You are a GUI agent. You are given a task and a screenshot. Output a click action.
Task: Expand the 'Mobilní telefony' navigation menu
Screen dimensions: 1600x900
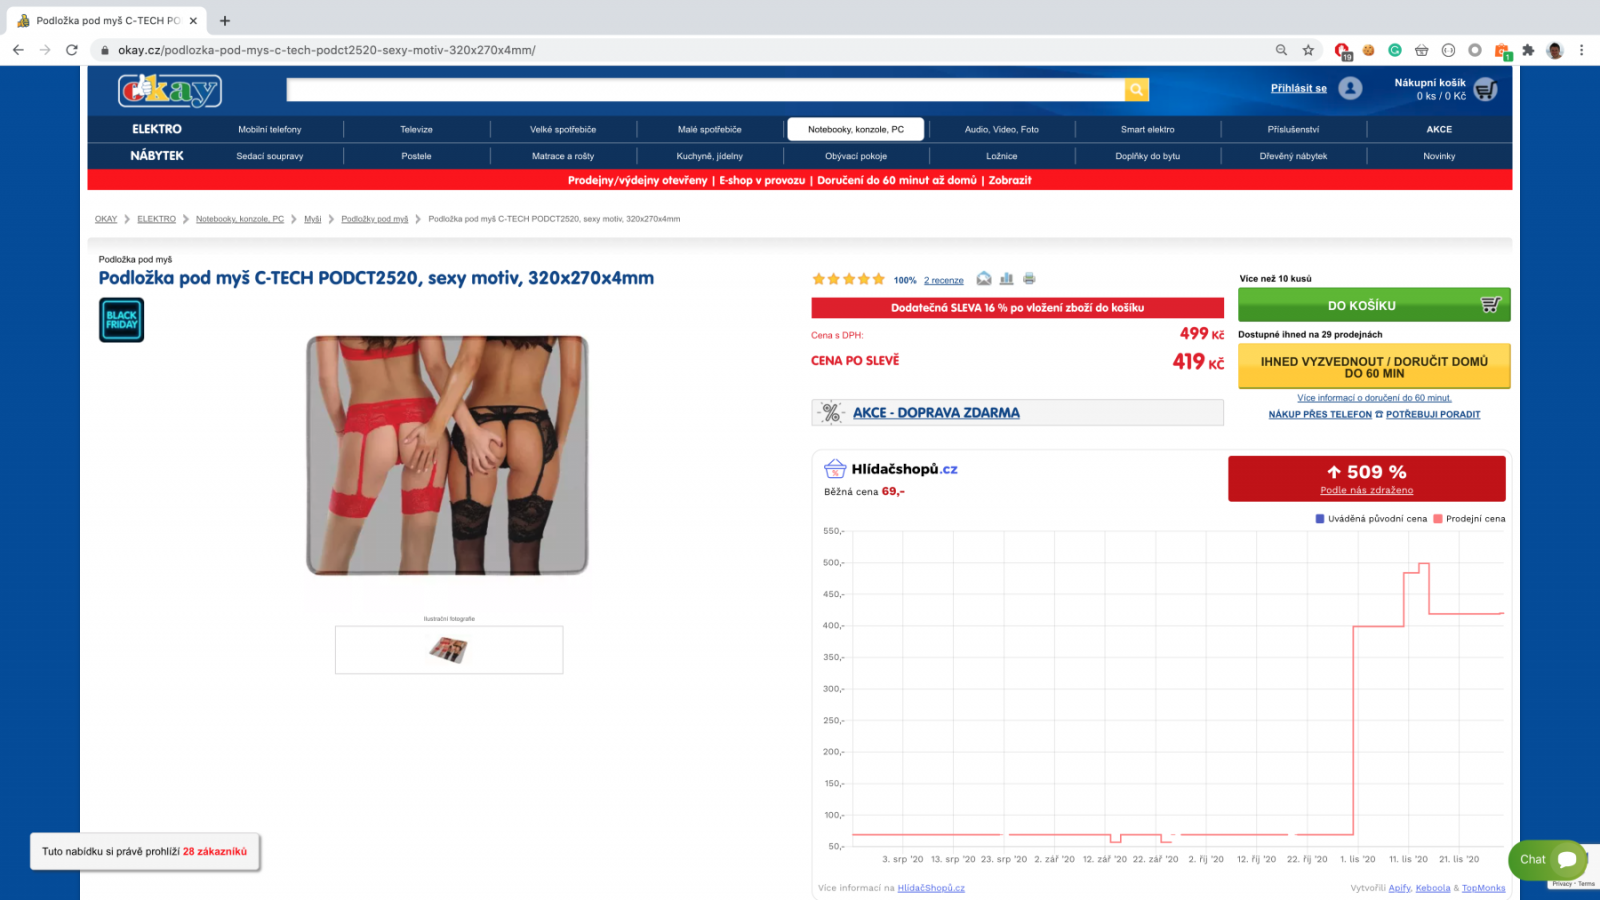click(x=270, y=130)
